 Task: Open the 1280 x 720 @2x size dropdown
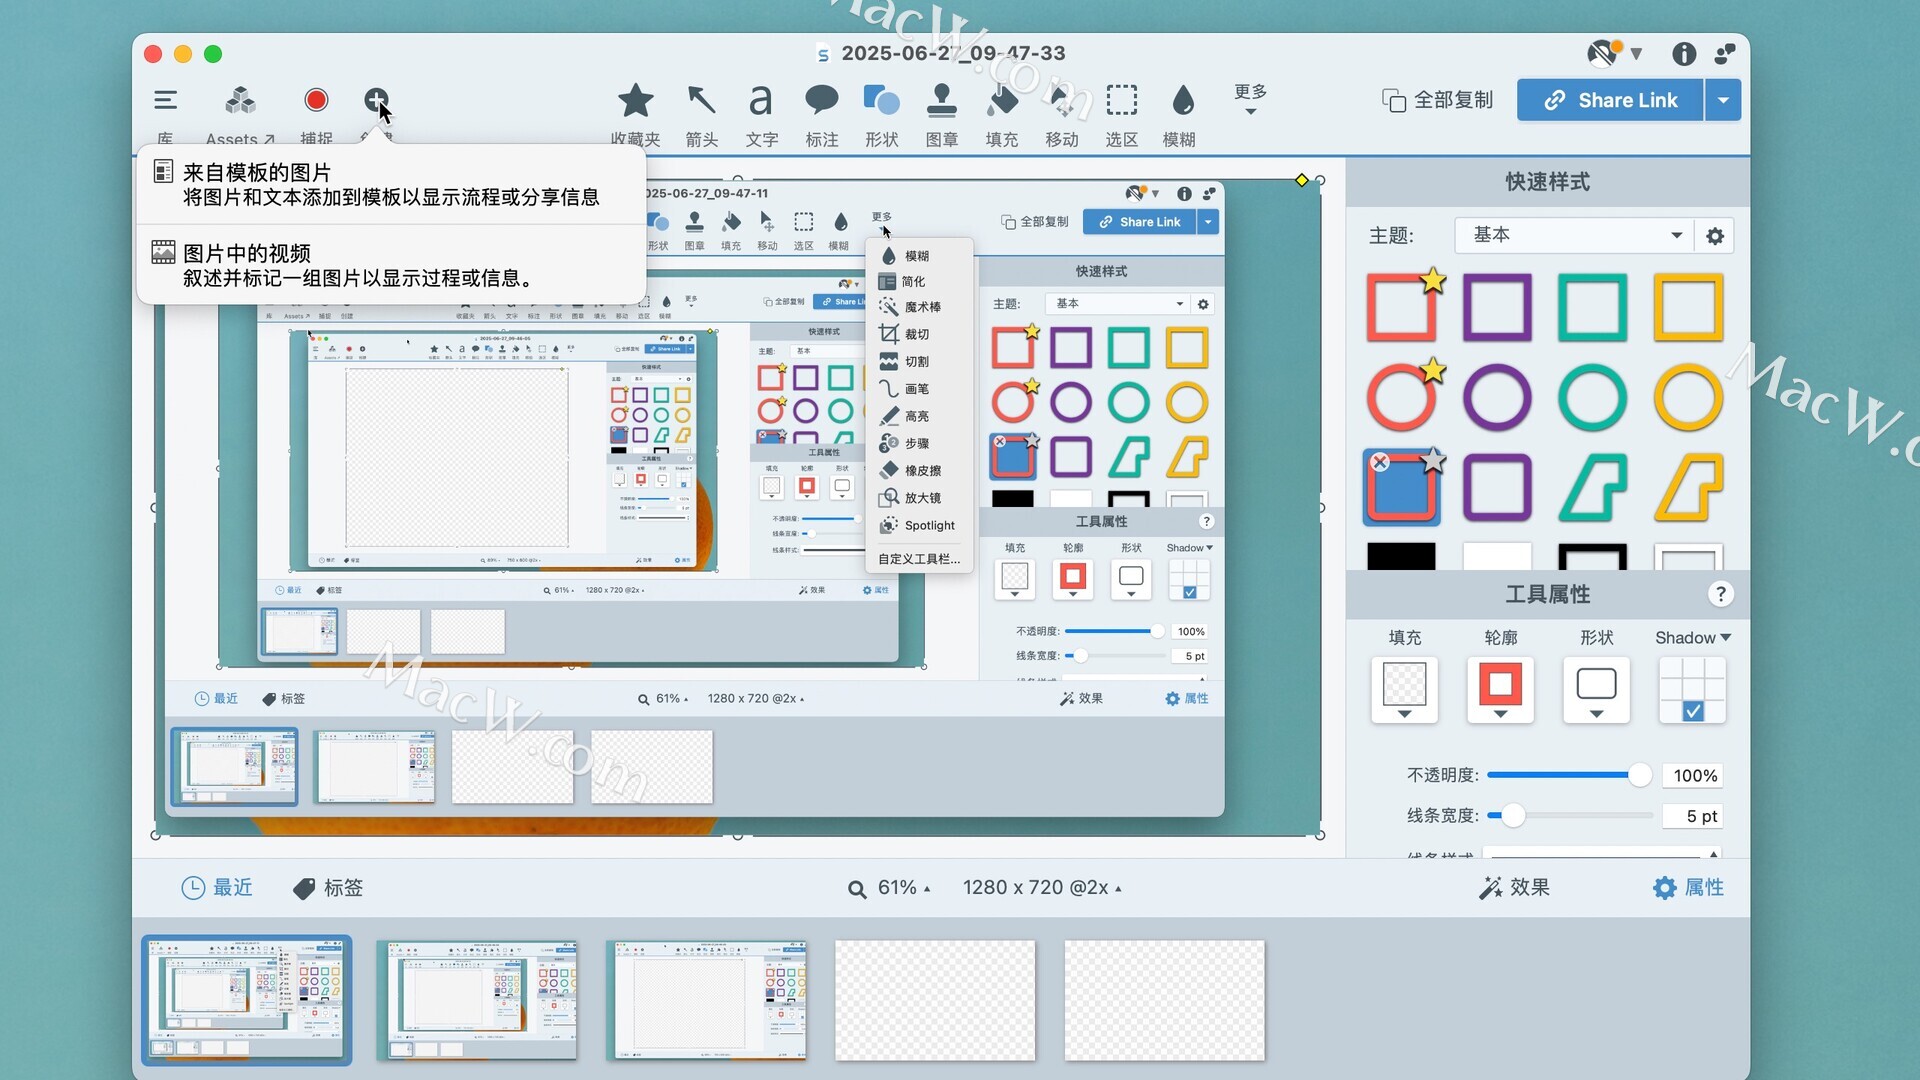1042,888
